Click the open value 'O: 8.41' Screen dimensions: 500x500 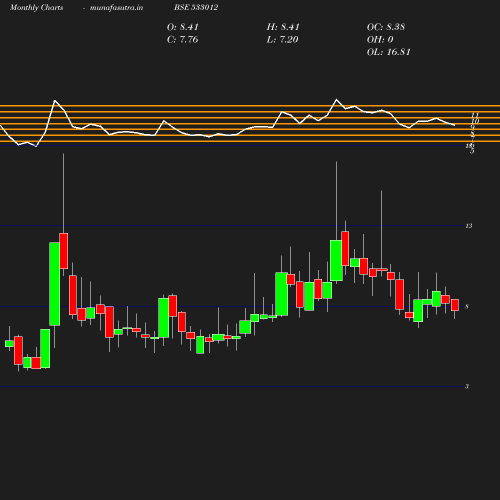183,27
